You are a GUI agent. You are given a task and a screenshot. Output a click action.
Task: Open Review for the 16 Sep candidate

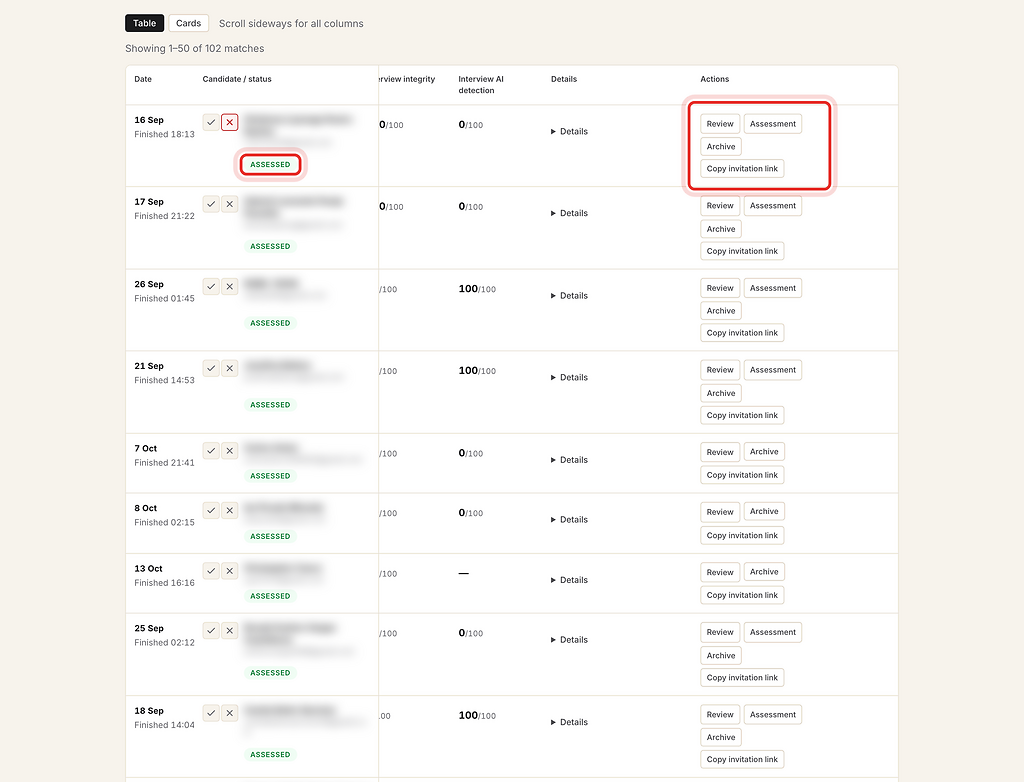(x=720, y=123)
